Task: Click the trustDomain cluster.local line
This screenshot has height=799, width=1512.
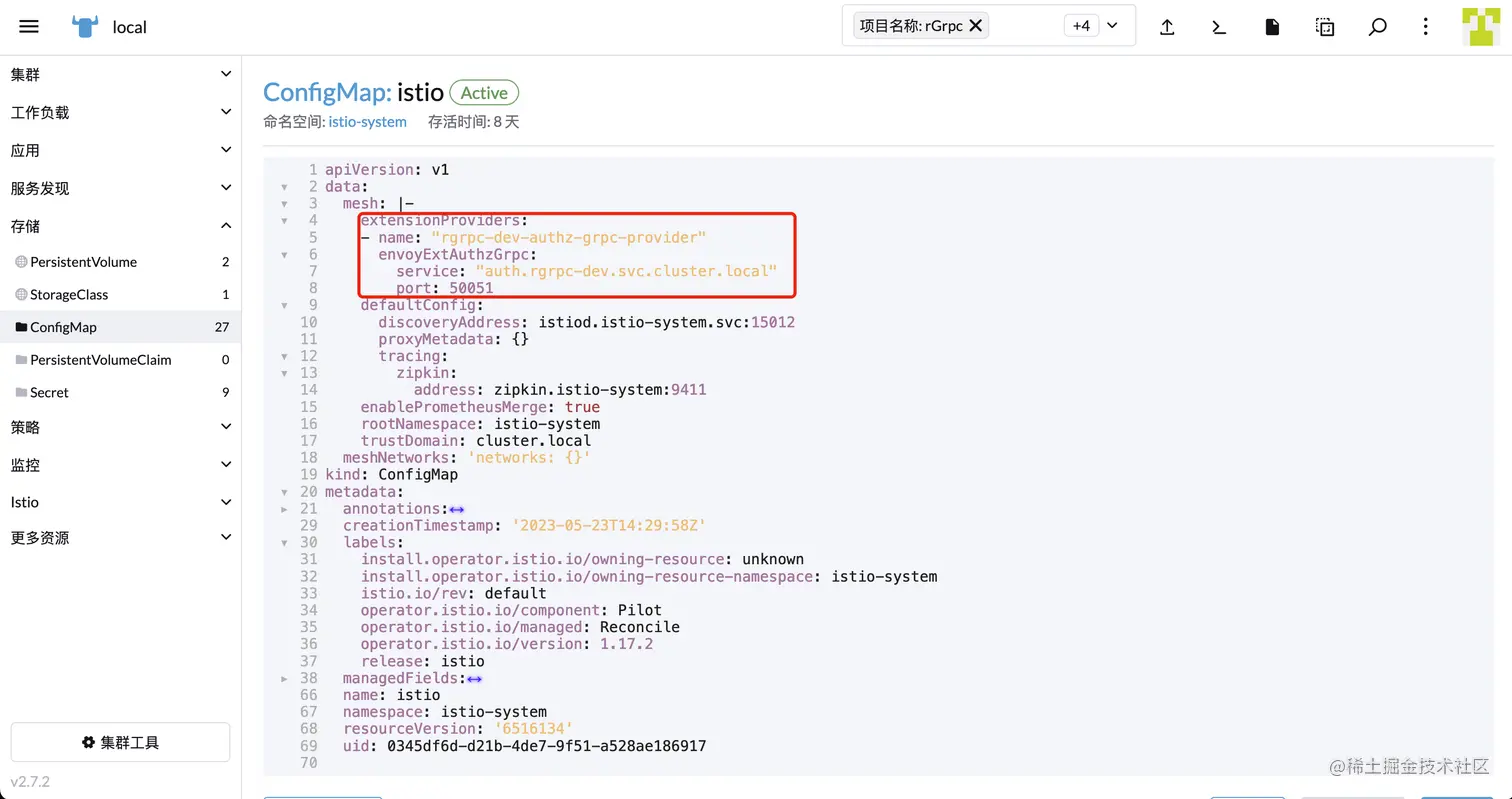Action: pos(476,441)
